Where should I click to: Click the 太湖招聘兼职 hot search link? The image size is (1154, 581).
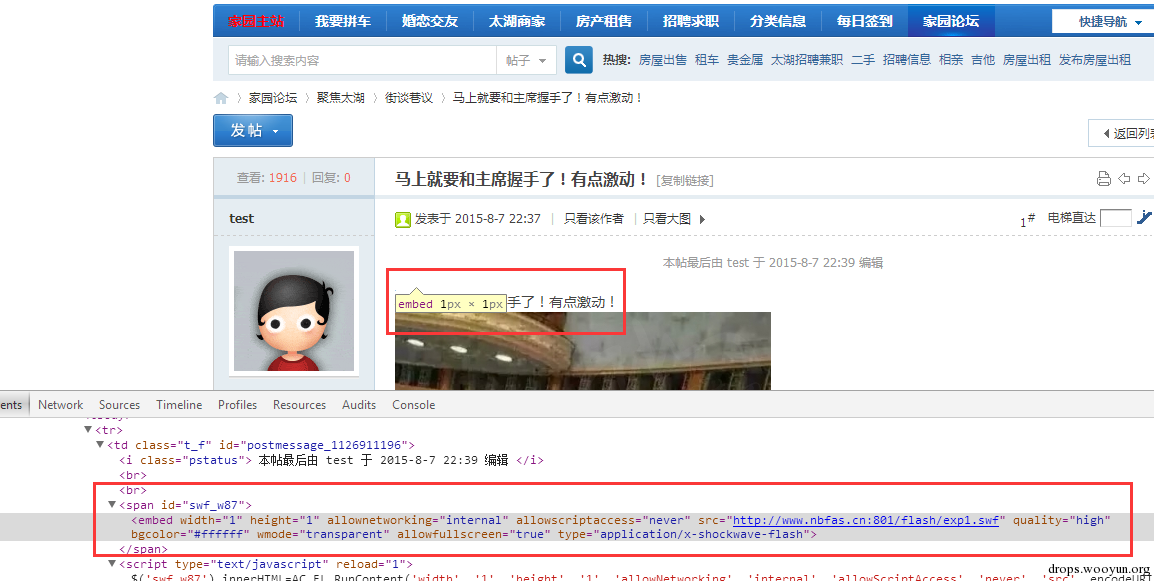click(x=807, y=60)
